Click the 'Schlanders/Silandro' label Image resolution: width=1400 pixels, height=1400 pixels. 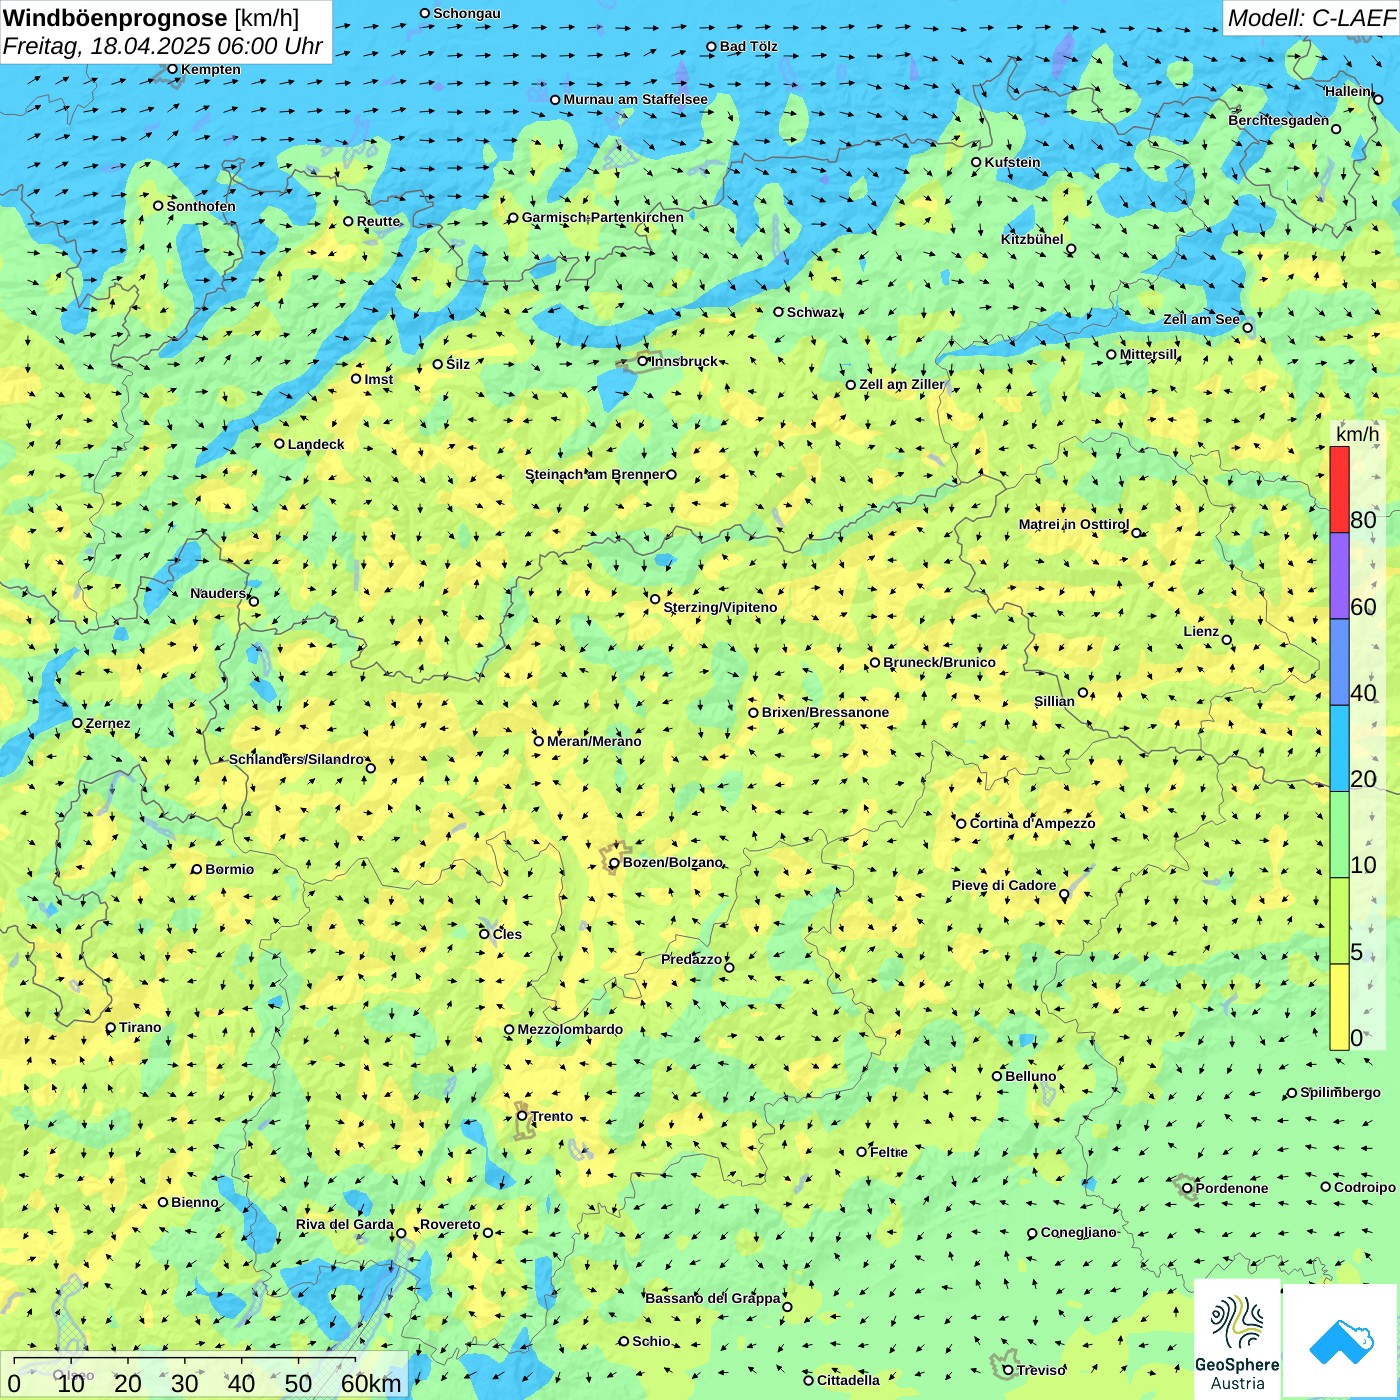click(x=296, y=759)
